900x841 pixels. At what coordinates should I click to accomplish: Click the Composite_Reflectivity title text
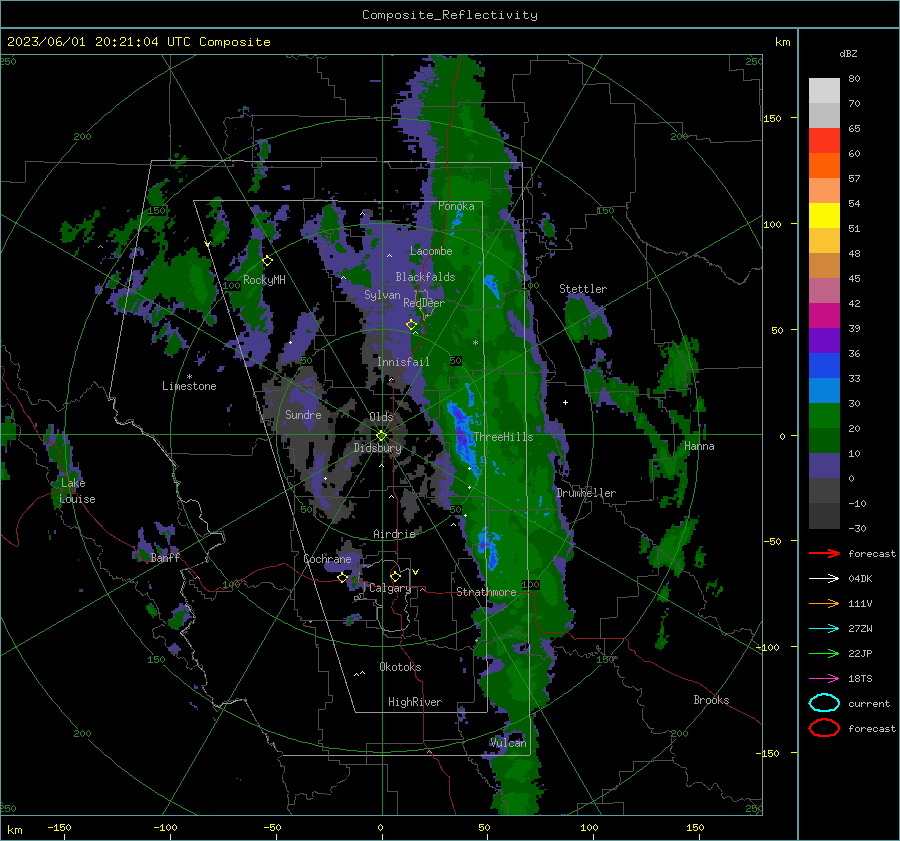click(450, 15)
